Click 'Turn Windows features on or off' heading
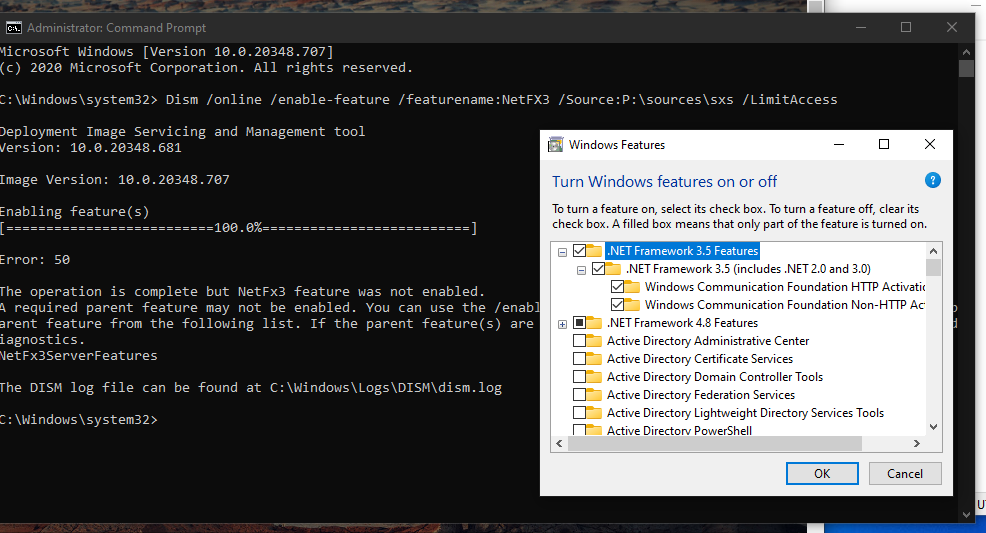This screenshot has width=986, height=533. (x=665, y=182)
